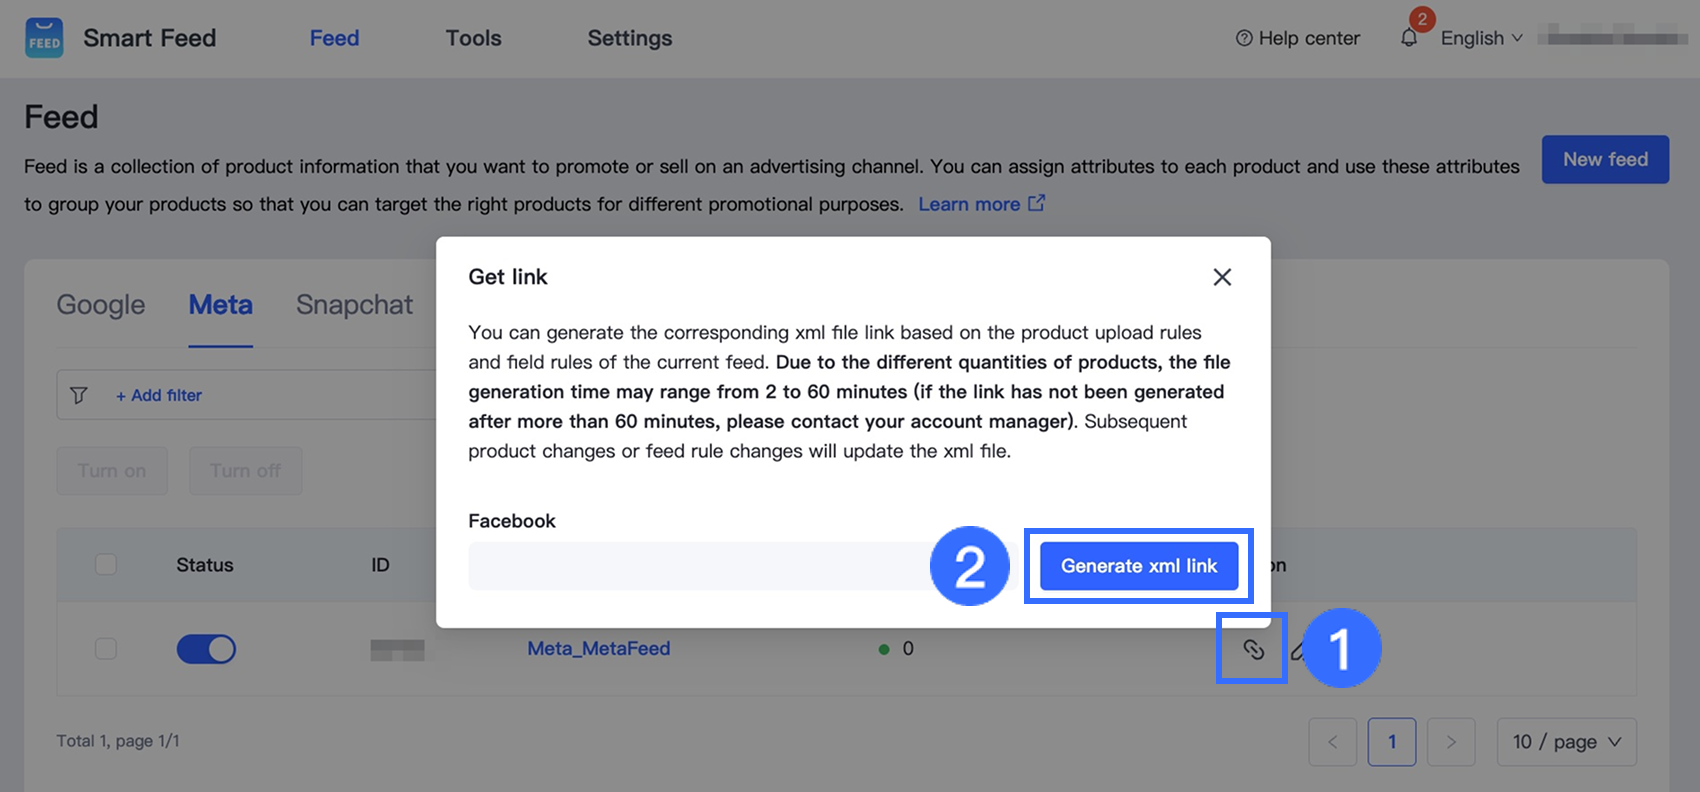Click the New feed button

coord(1605,160)
